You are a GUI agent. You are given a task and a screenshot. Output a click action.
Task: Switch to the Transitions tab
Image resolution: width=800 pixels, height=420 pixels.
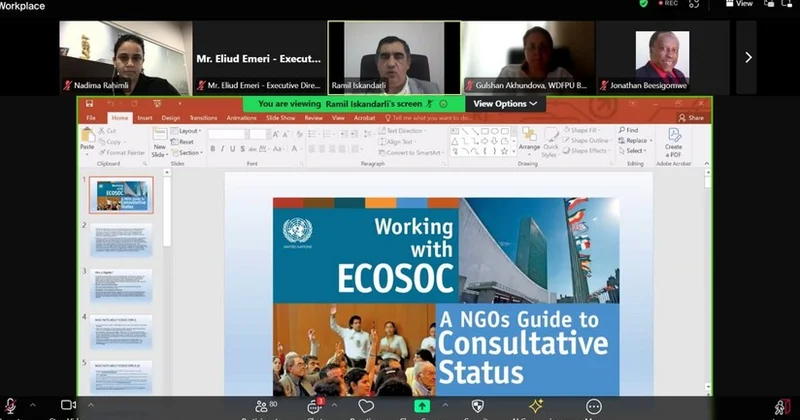click(203, 118)
